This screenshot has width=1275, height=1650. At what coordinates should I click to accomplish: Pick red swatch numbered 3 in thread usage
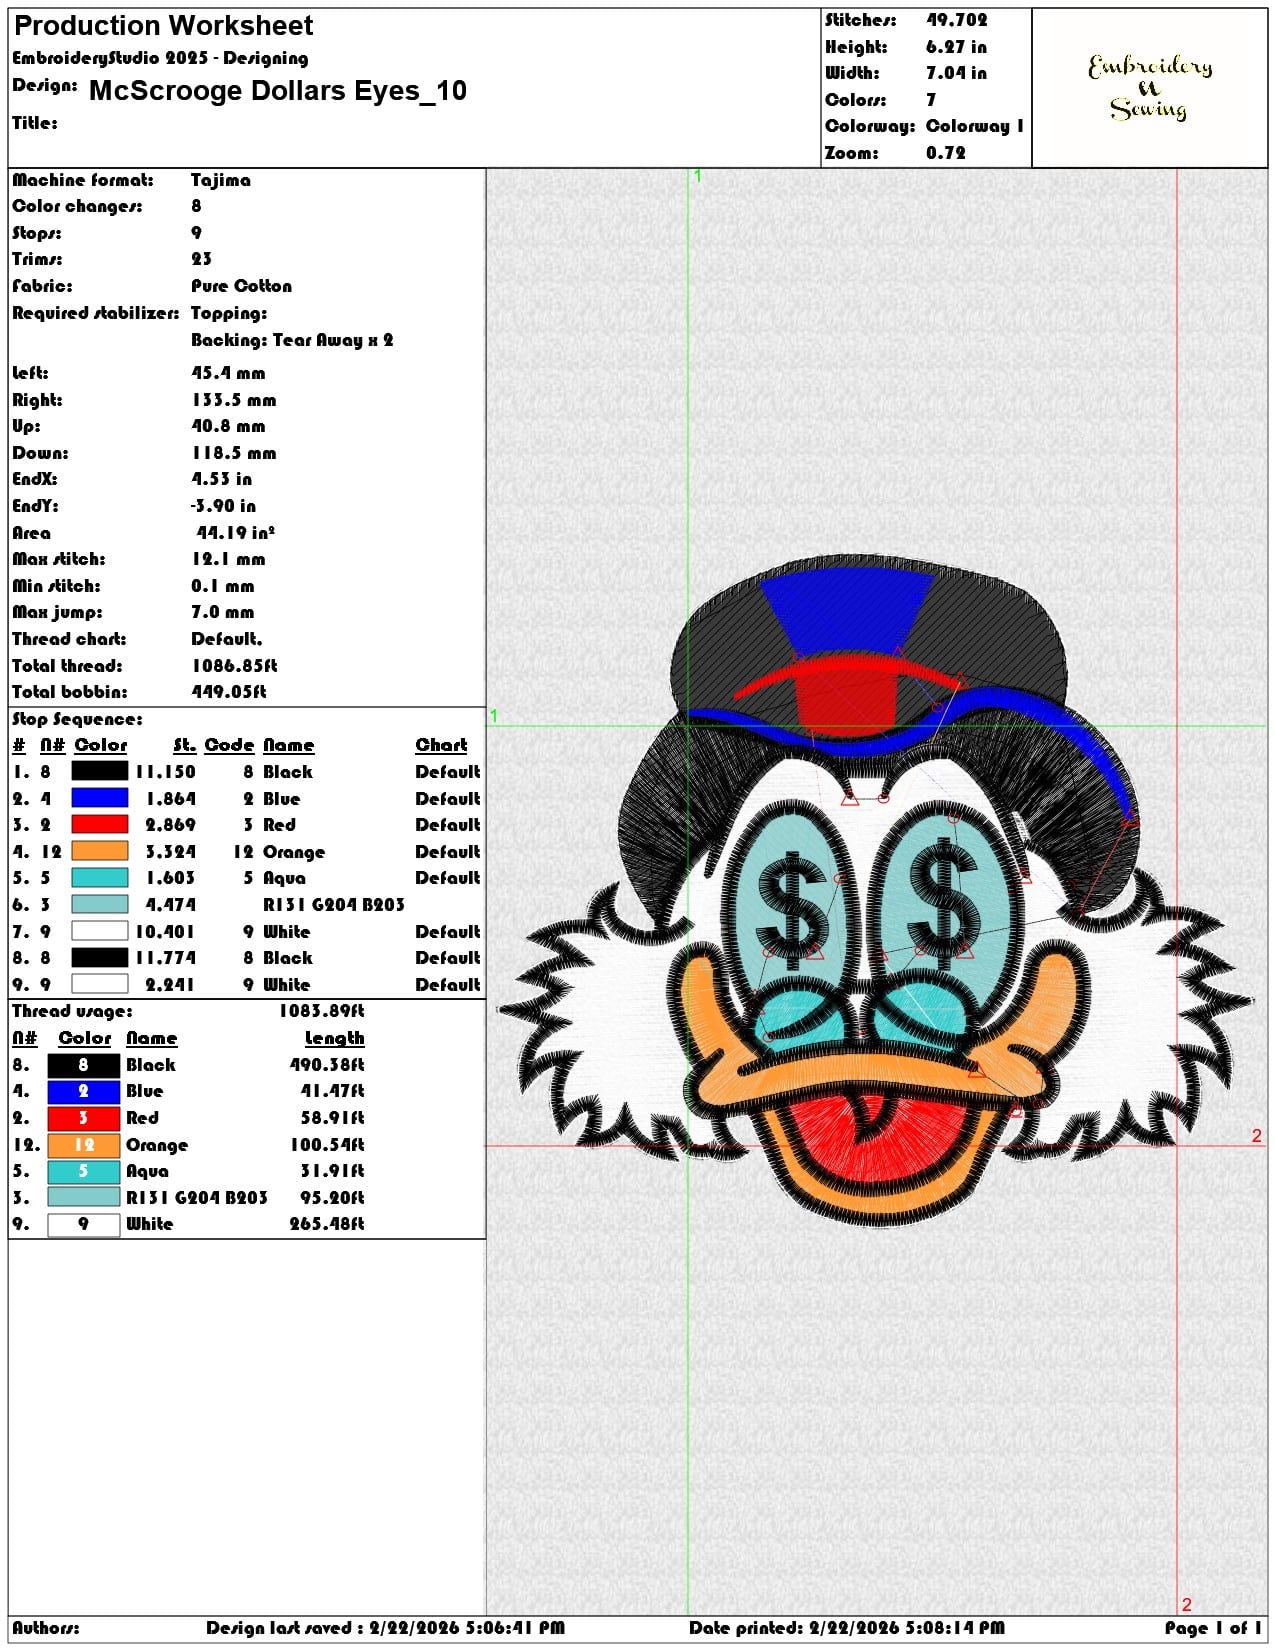[84, 1118]
